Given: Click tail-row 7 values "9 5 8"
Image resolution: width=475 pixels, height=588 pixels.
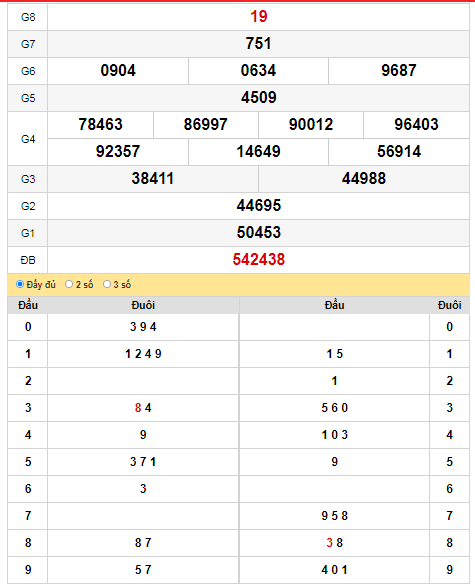Looking at the screenshot, I should (x=334, y=516).
